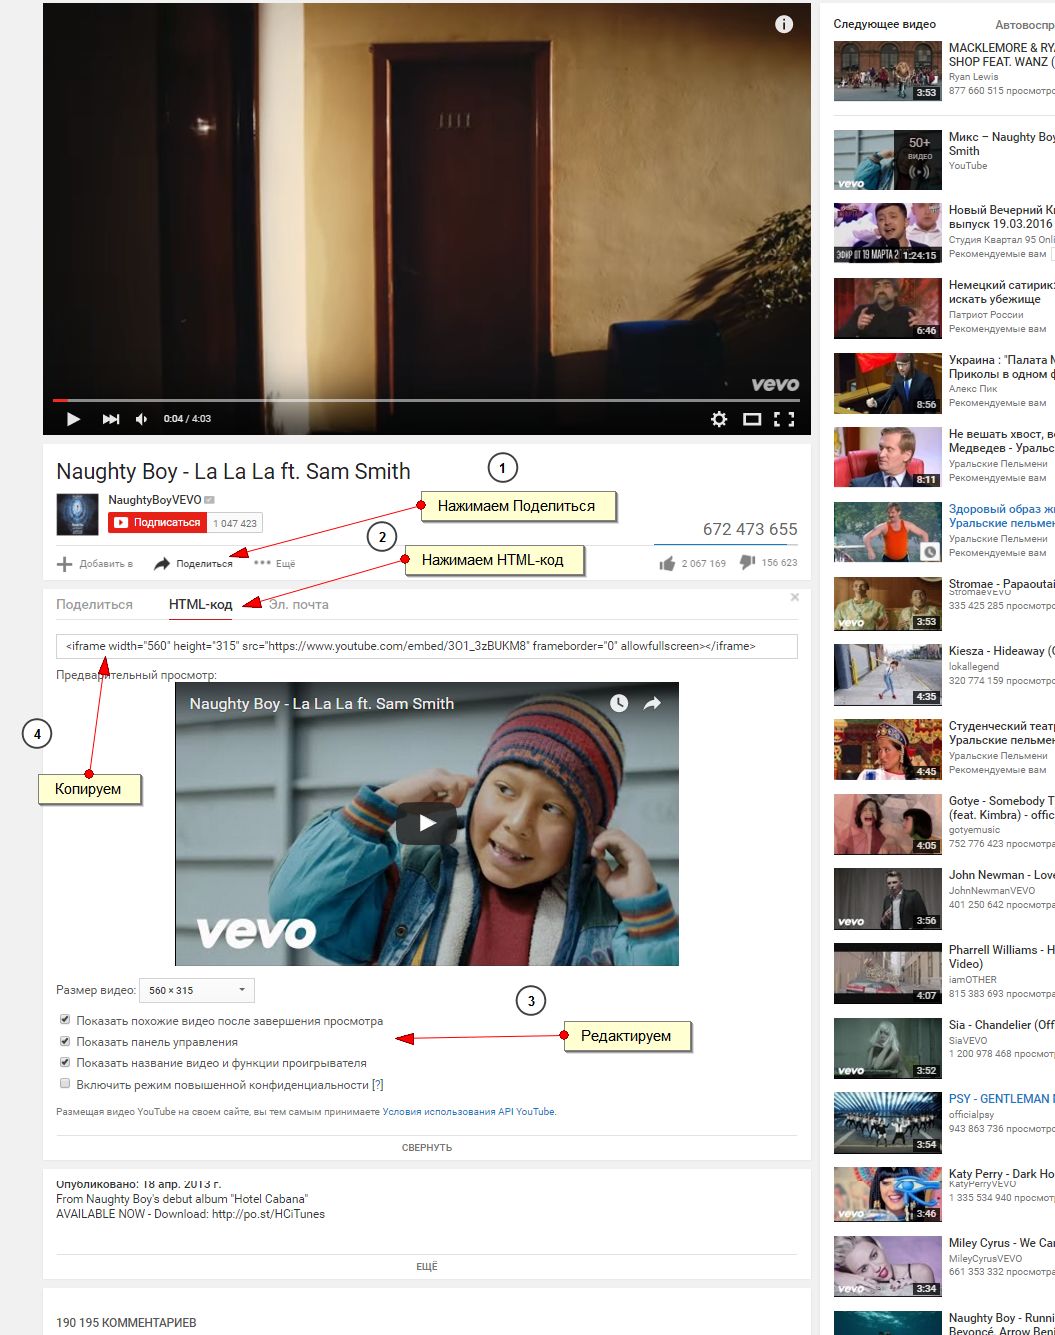The width and height of the screenshot is (1055, 1335).
Task: Open player settings gear icon
Action: click(x=719, y=419)
